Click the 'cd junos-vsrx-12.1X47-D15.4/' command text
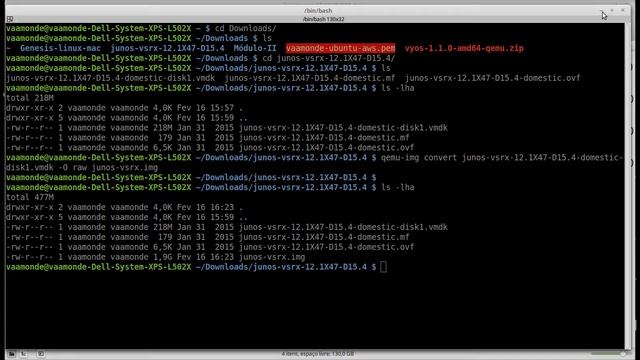 [x=329, y=58]
